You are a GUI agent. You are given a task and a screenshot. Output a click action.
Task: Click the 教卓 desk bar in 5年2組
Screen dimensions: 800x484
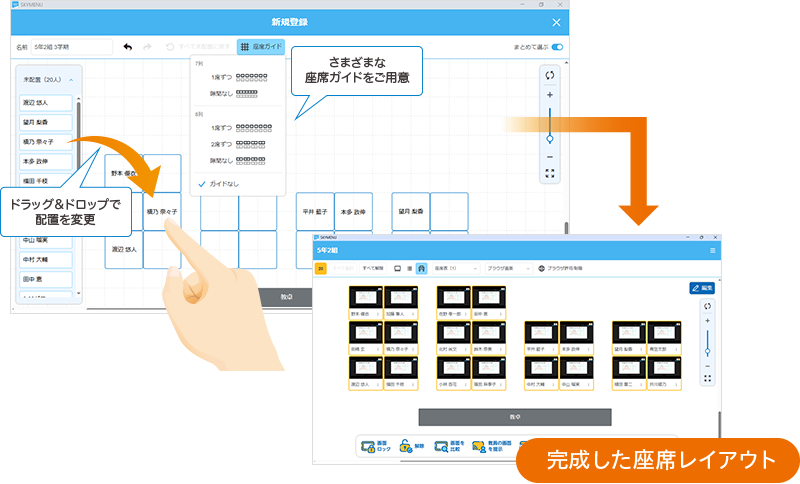pyautogui.click(x=515, y=417)
